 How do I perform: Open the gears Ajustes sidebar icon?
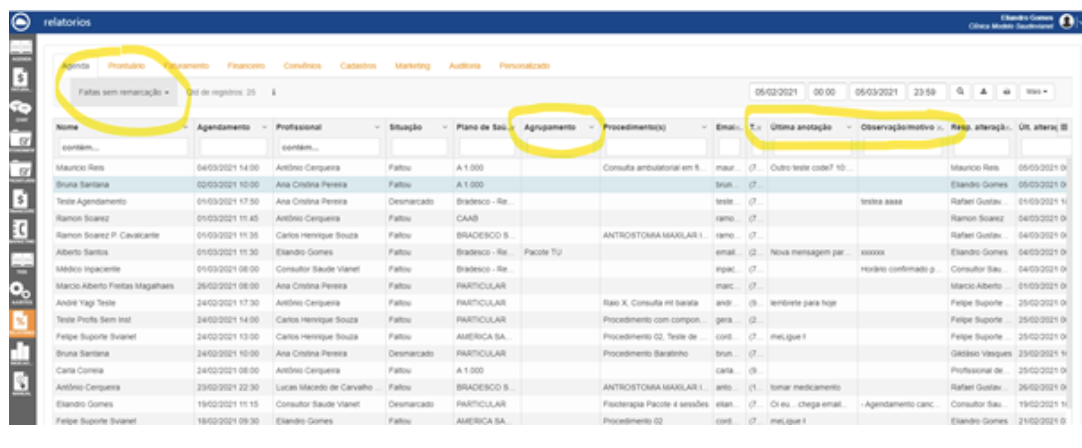[x=21, y=291]
